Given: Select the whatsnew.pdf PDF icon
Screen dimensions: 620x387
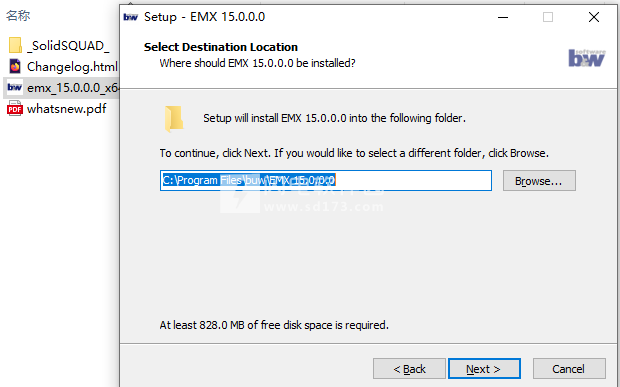Looking at the screenshot, I should (15, 108).
